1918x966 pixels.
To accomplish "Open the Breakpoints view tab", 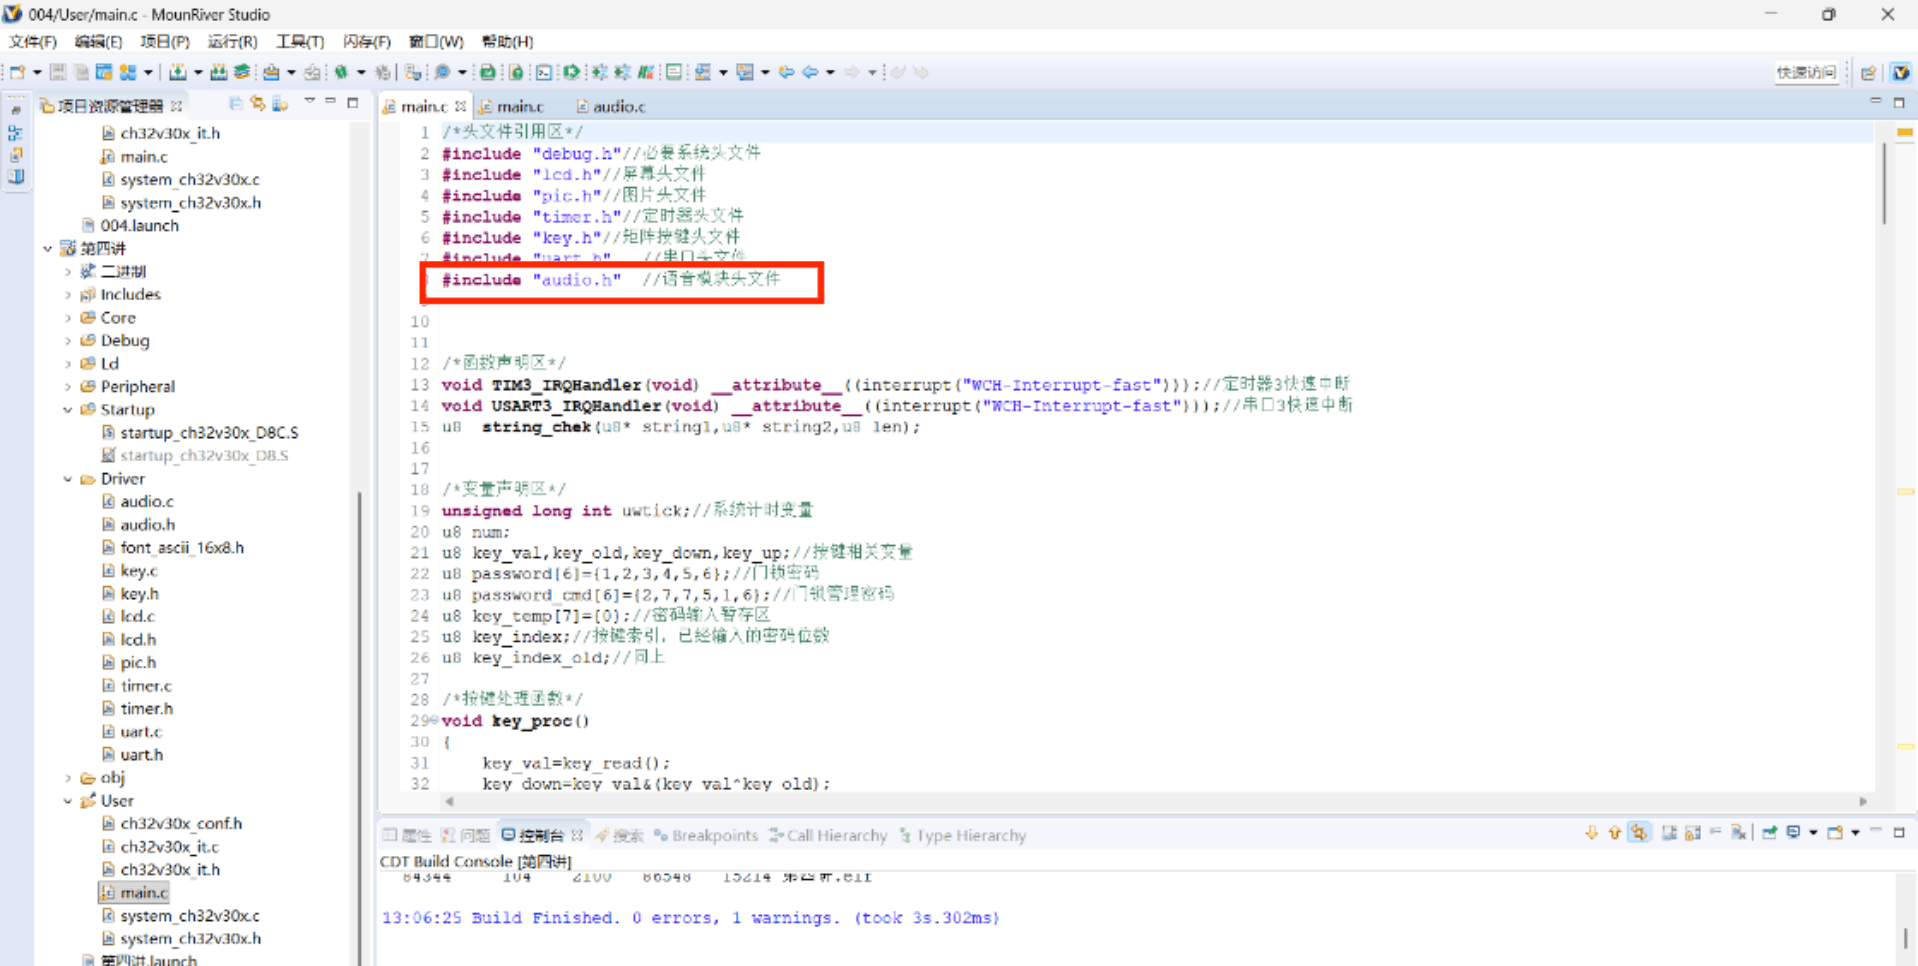I will point(714,835).
